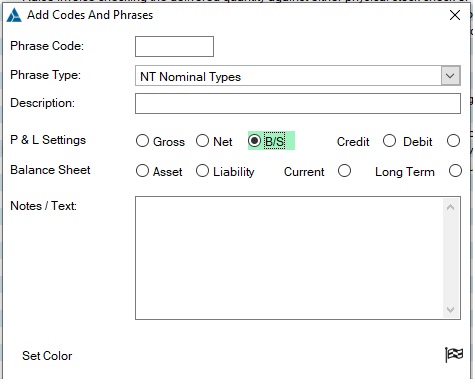Viewport: 475px width, 384px height.
Task: Click the notes scrollbar down arrow
Action: tap(451, 310)
